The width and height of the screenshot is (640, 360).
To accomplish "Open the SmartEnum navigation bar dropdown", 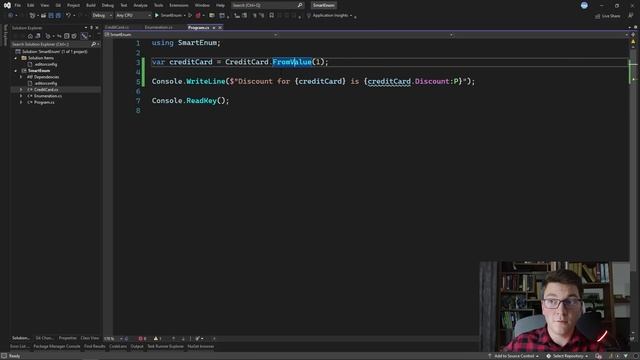I will pos(191,35).
